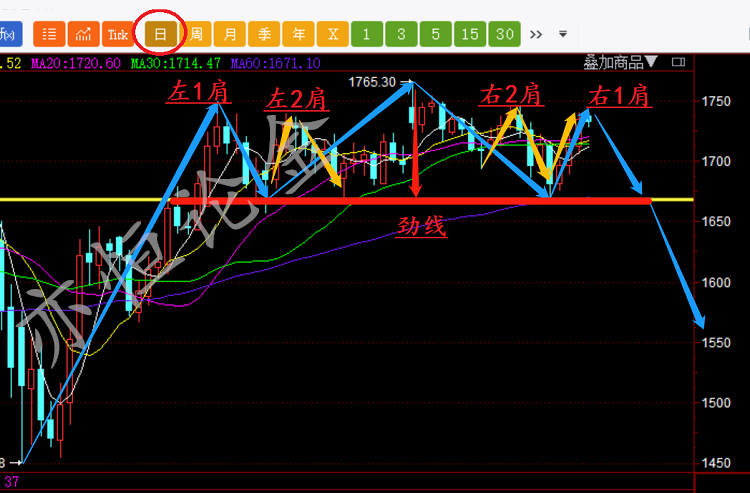Switch to 30-minute chart
Viewport: 750px width, 493px height.
505,34
